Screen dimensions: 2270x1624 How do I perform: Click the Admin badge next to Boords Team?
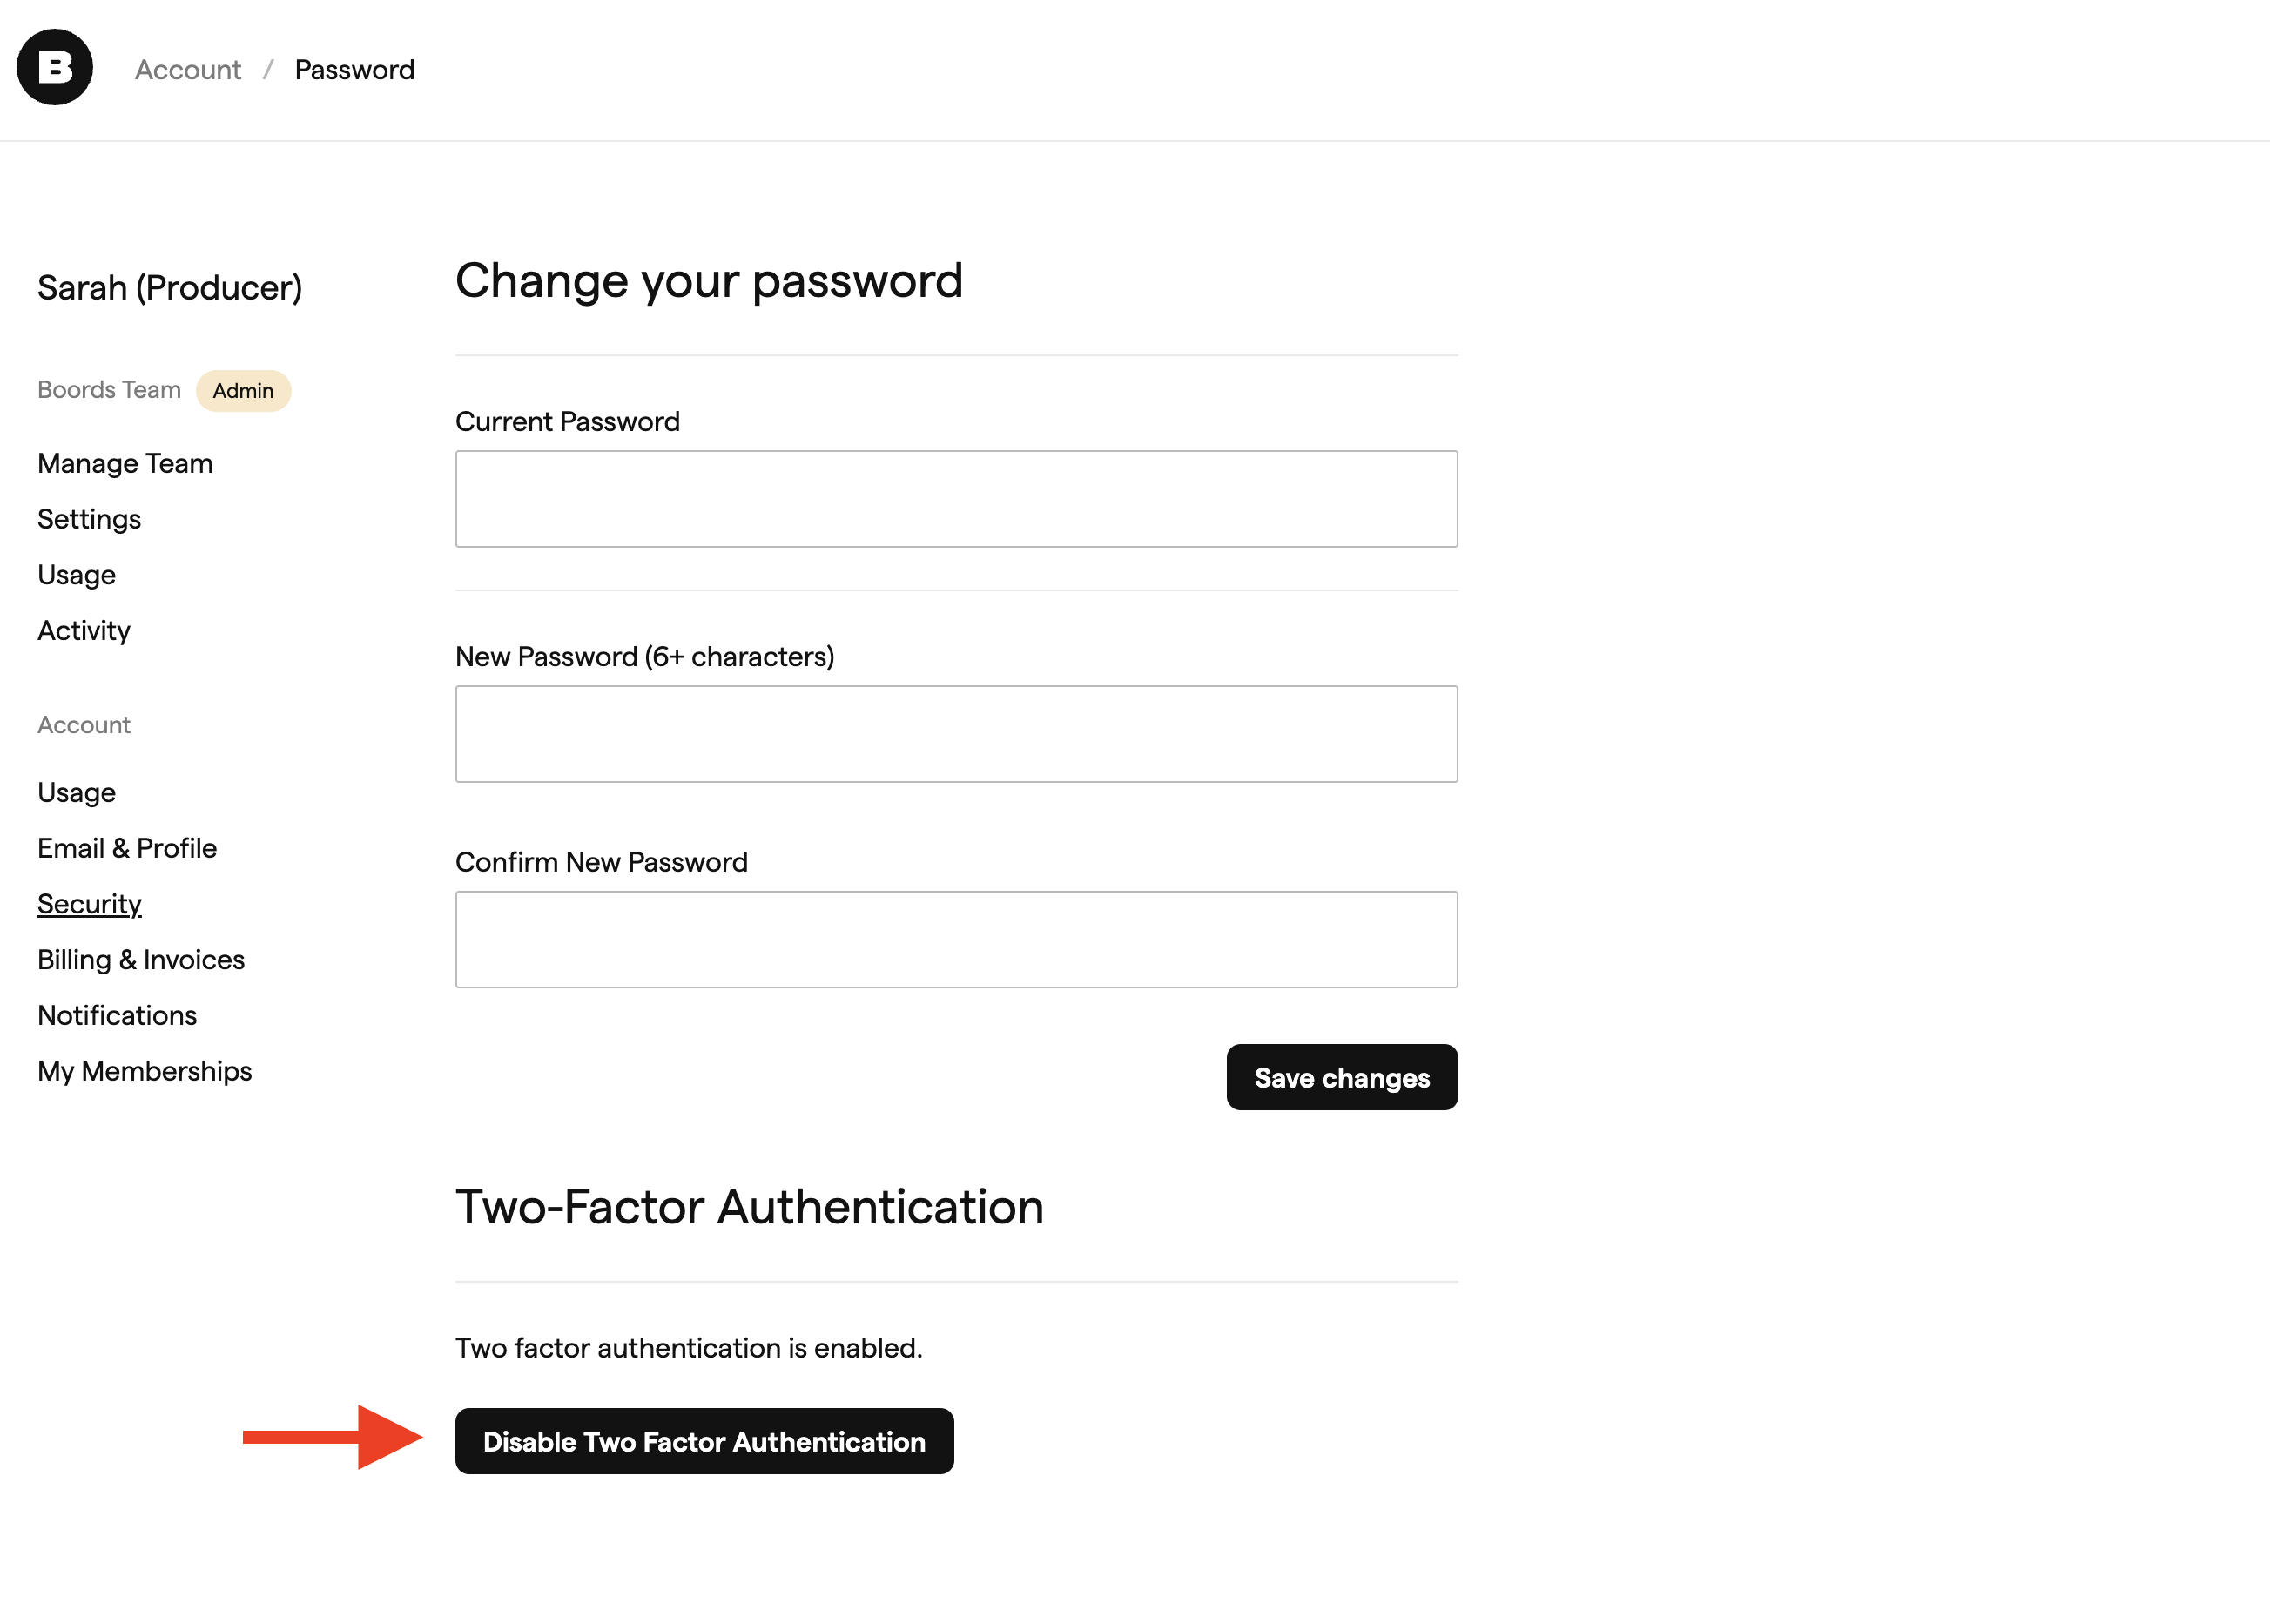coord(243,390)
